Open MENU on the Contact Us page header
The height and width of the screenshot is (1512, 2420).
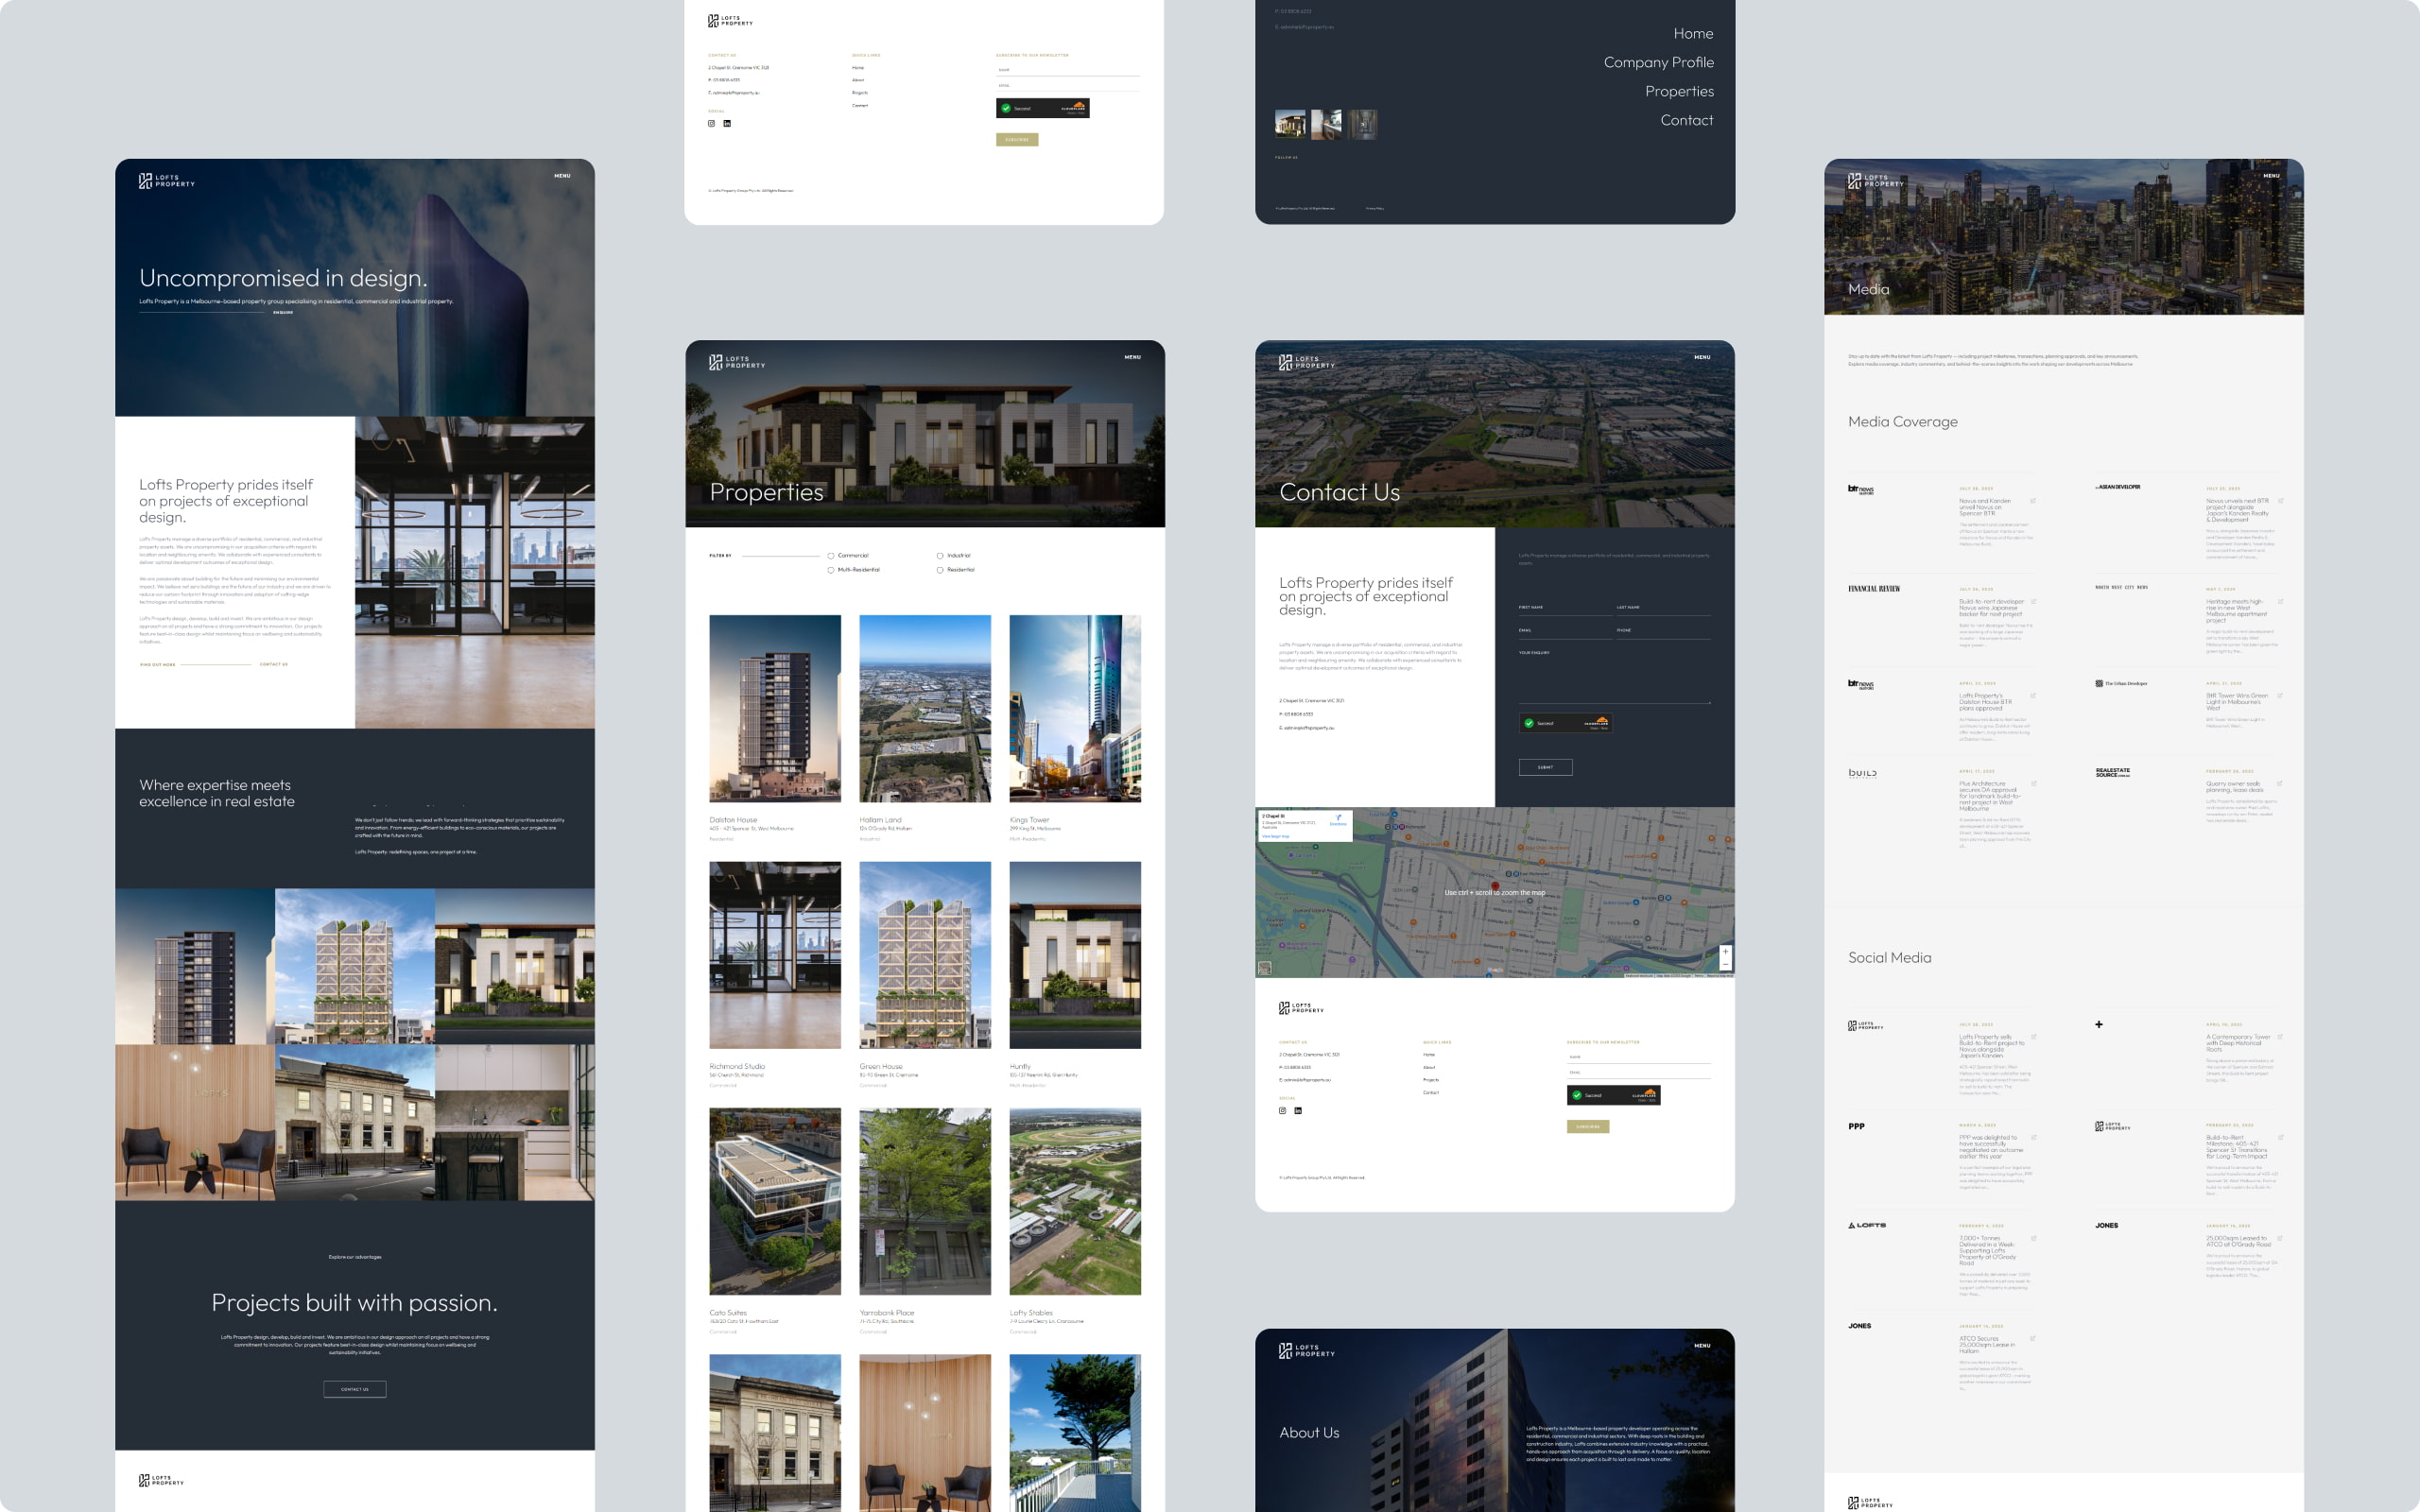[x=1702, y=357]
